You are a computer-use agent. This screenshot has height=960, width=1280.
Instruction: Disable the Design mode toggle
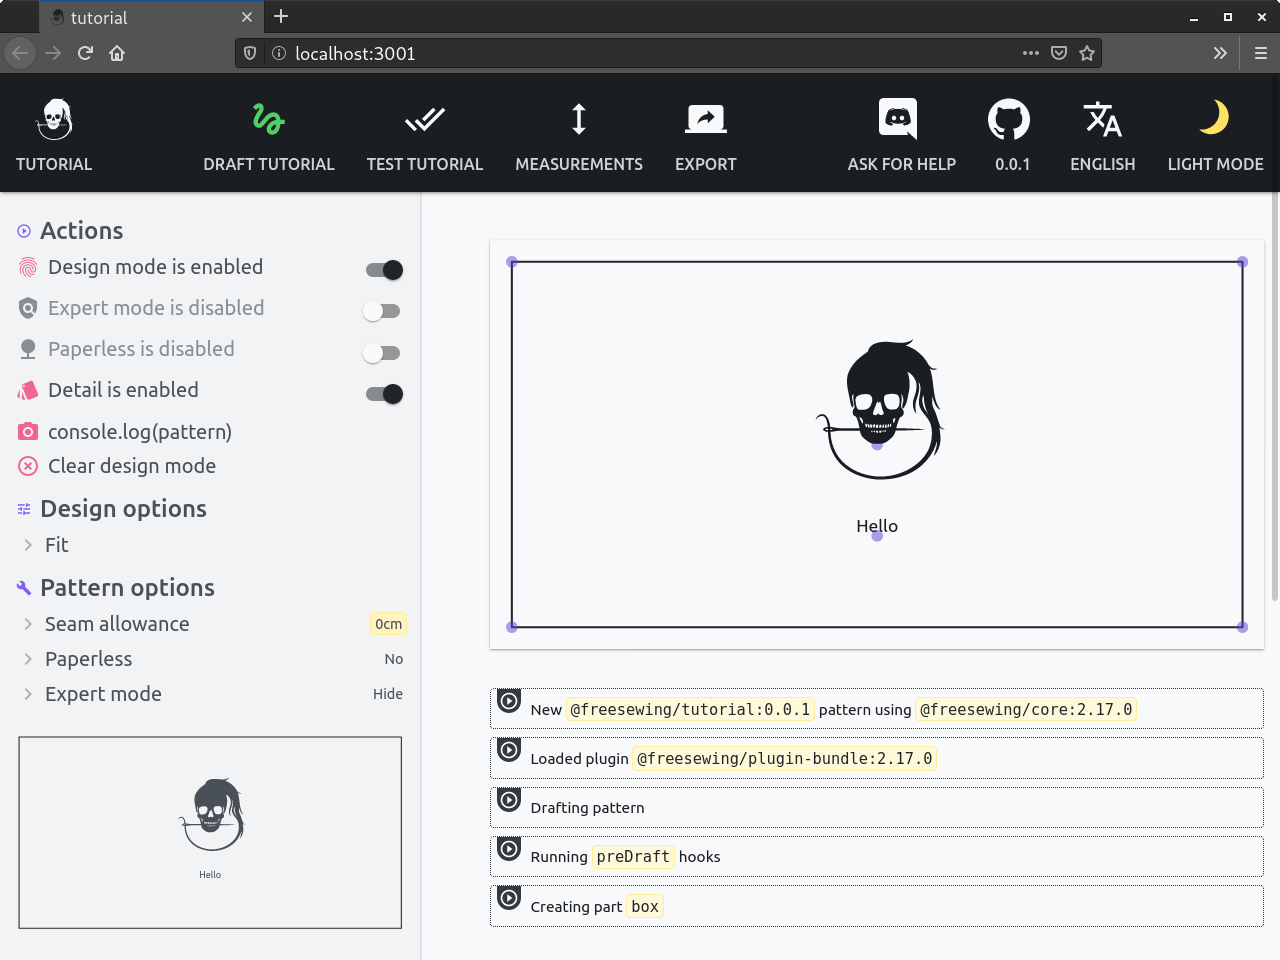point(384,270)
